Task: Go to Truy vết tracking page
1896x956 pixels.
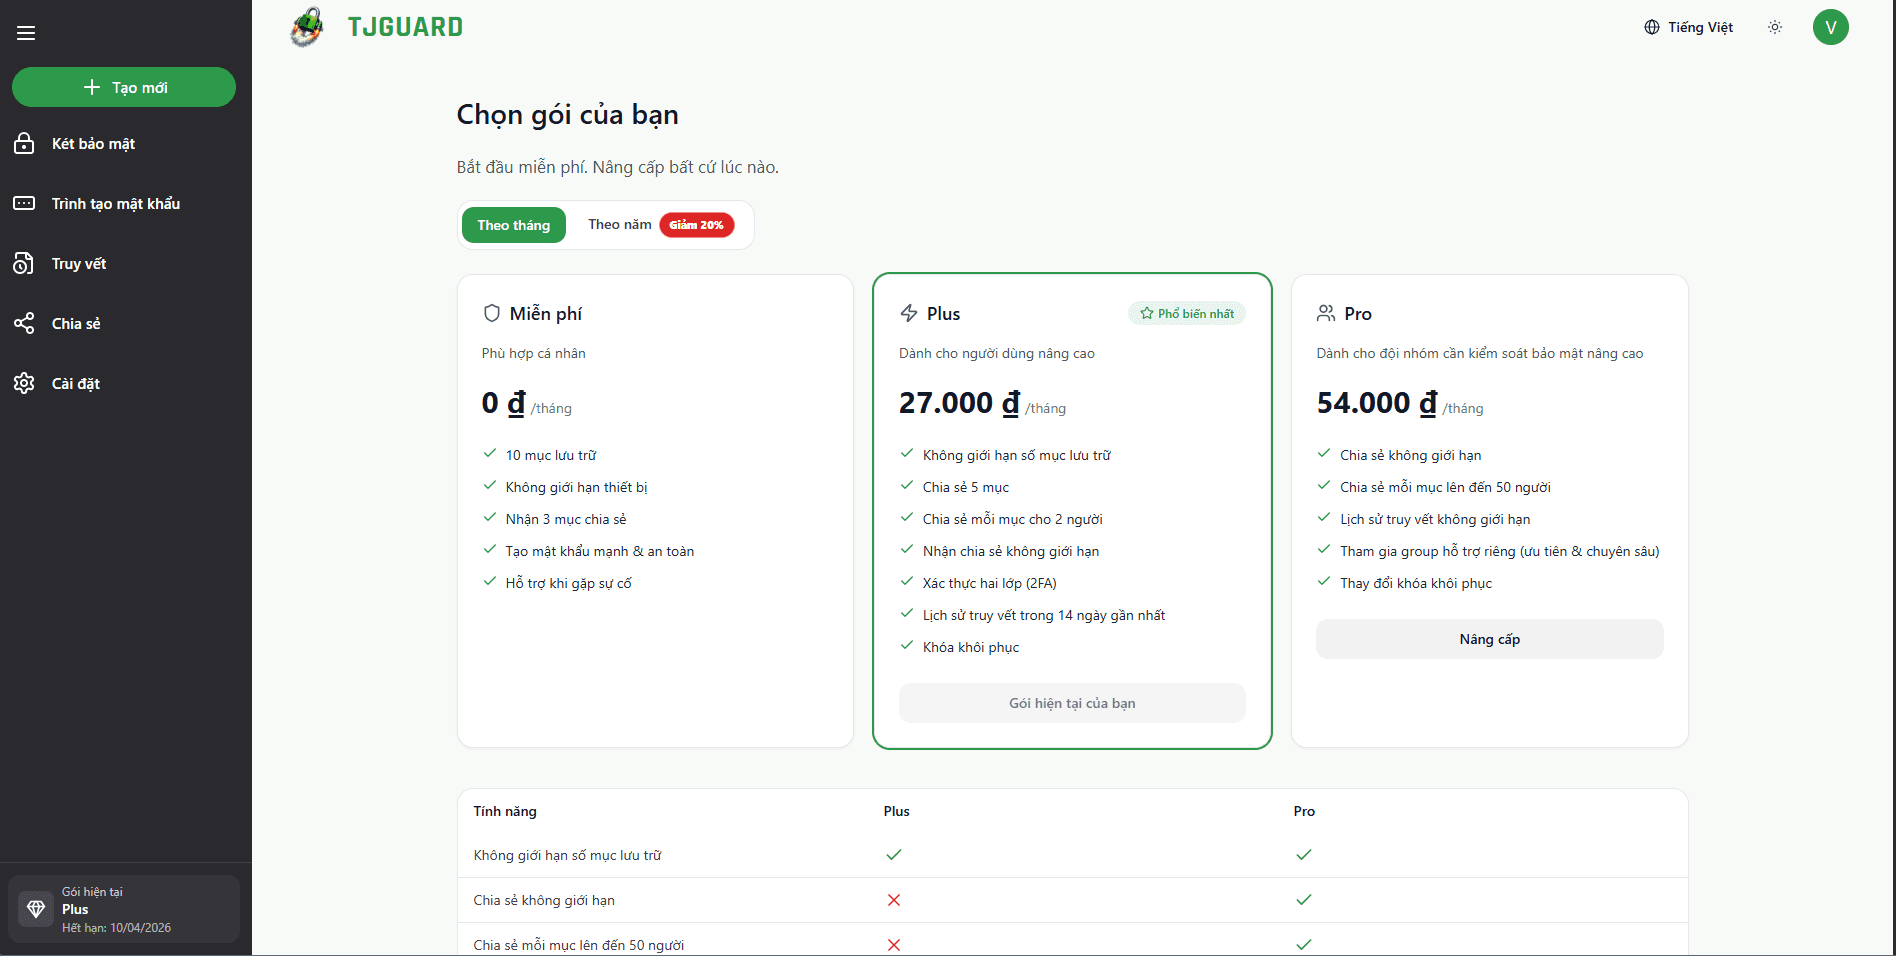Action: pos(78,264)
